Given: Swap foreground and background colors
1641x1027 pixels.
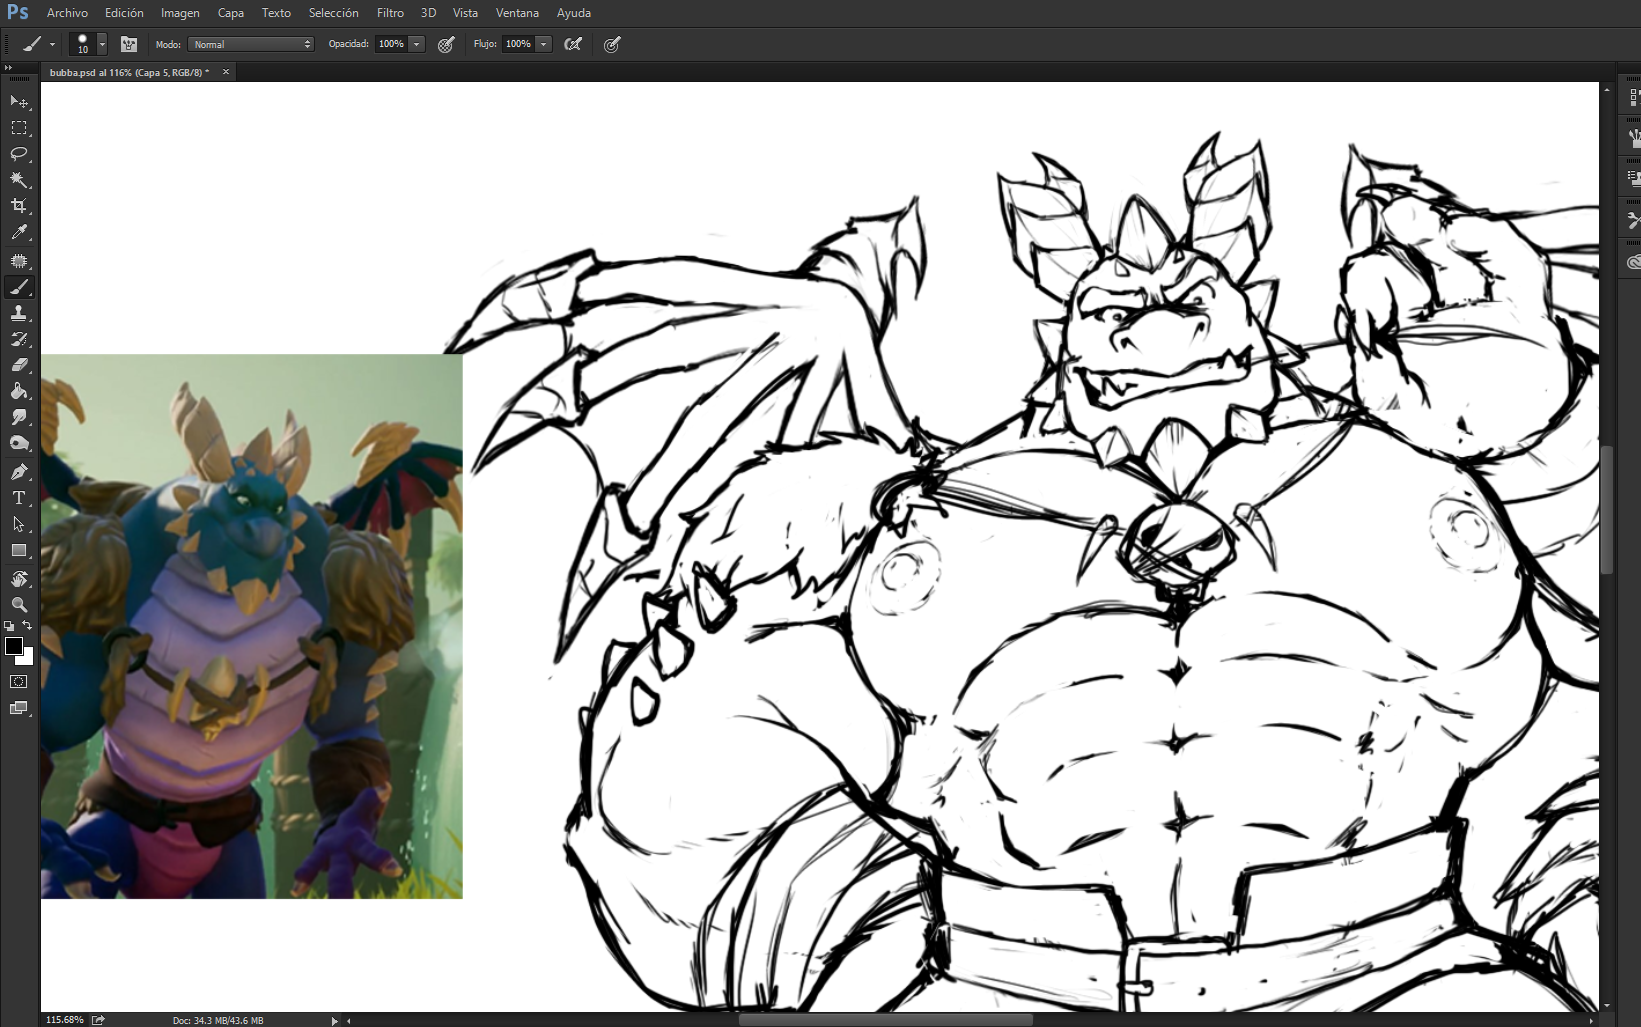Looking at the screenshot, I should [x=28, y=626].
